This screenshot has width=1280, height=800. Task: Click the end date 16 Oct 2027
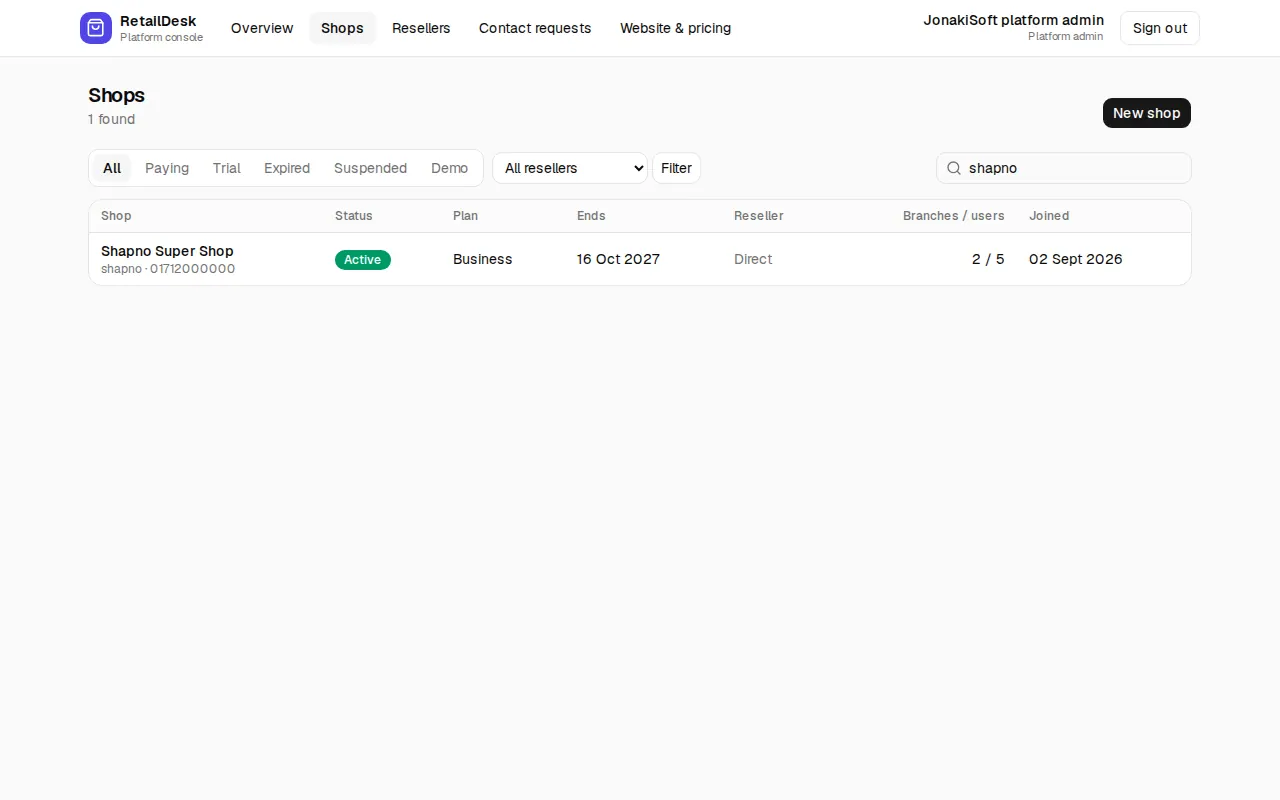618,259
